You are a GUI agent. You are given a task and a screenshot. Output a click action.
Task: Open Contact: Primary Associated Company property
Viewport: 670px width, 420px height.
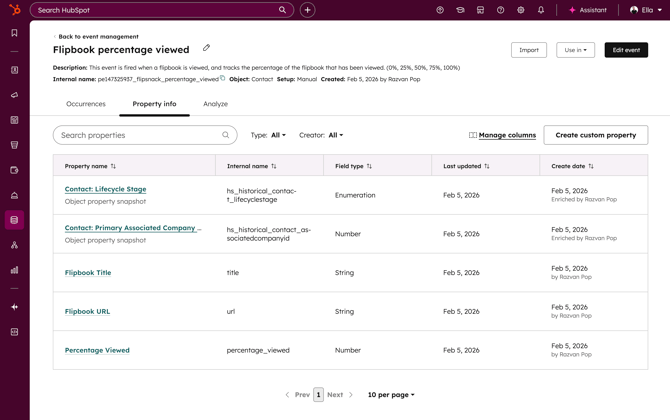tap(133, 228)
